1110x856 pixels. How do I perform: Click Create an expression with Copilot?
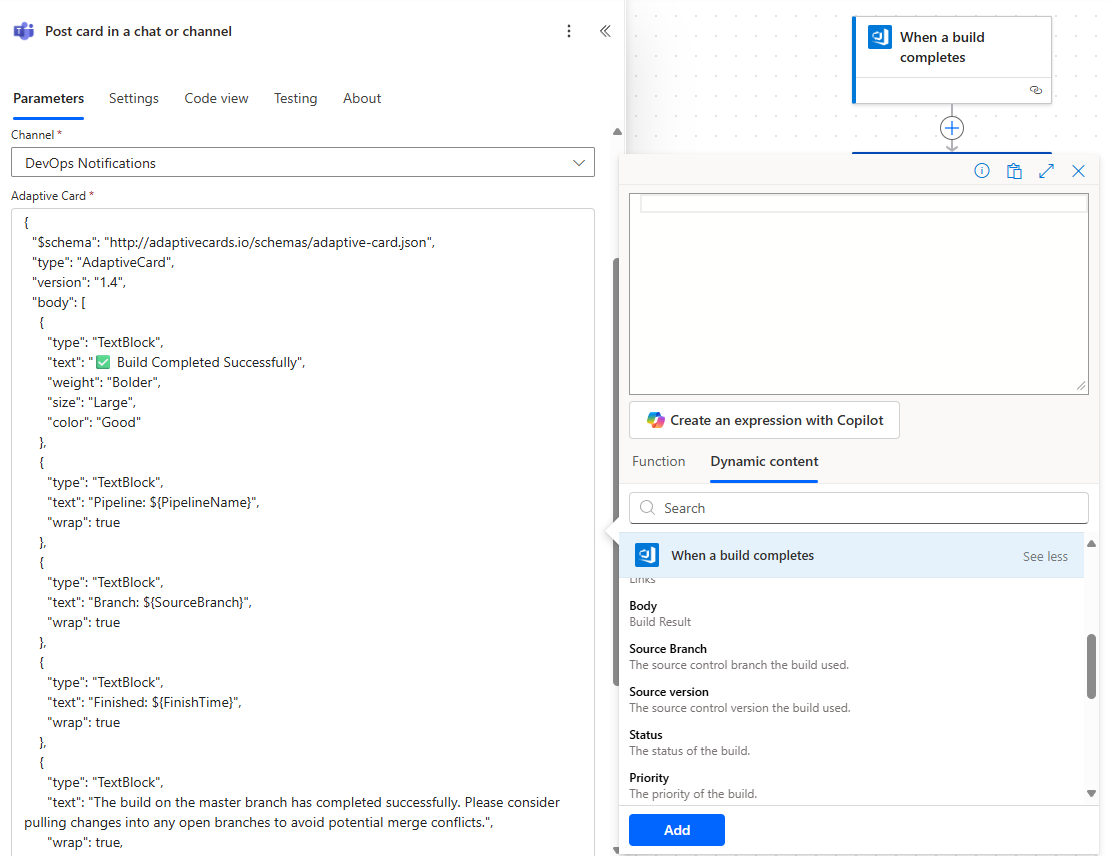764,420
